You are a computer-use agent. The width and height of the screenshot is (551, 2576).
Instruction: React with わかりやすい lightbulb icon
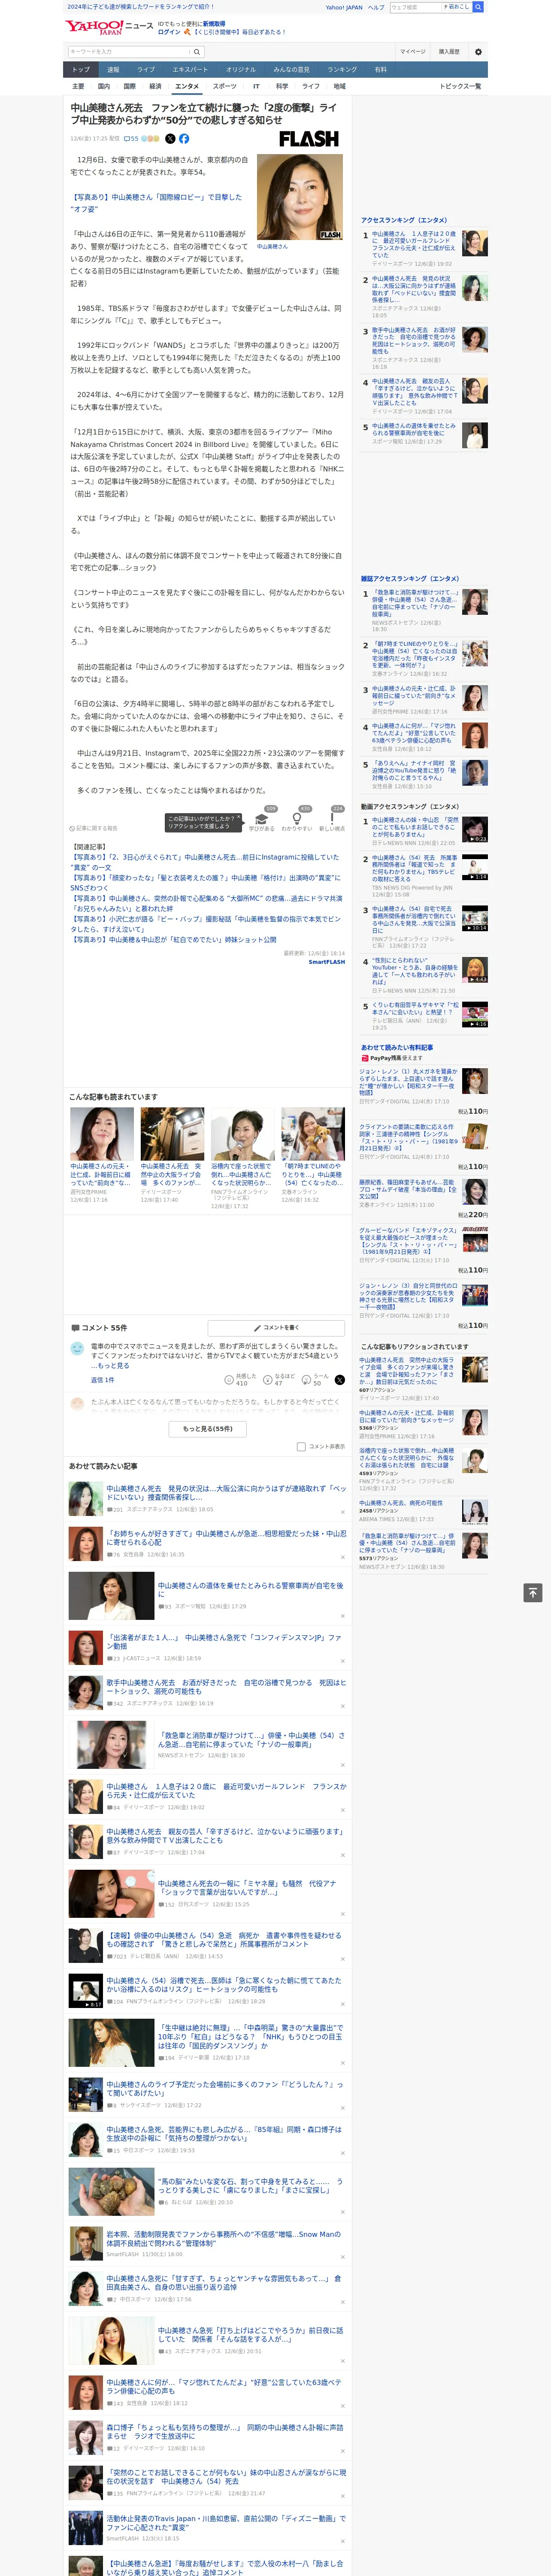pyautogui.click(x=297, y=819)
